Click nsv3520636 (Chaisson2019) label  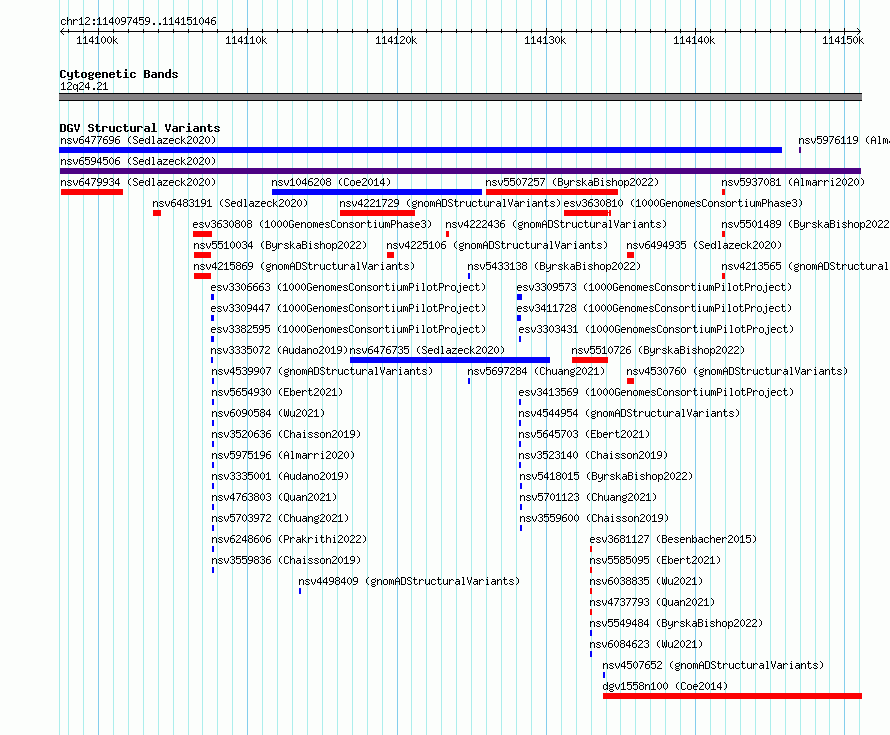coord(287,434)
